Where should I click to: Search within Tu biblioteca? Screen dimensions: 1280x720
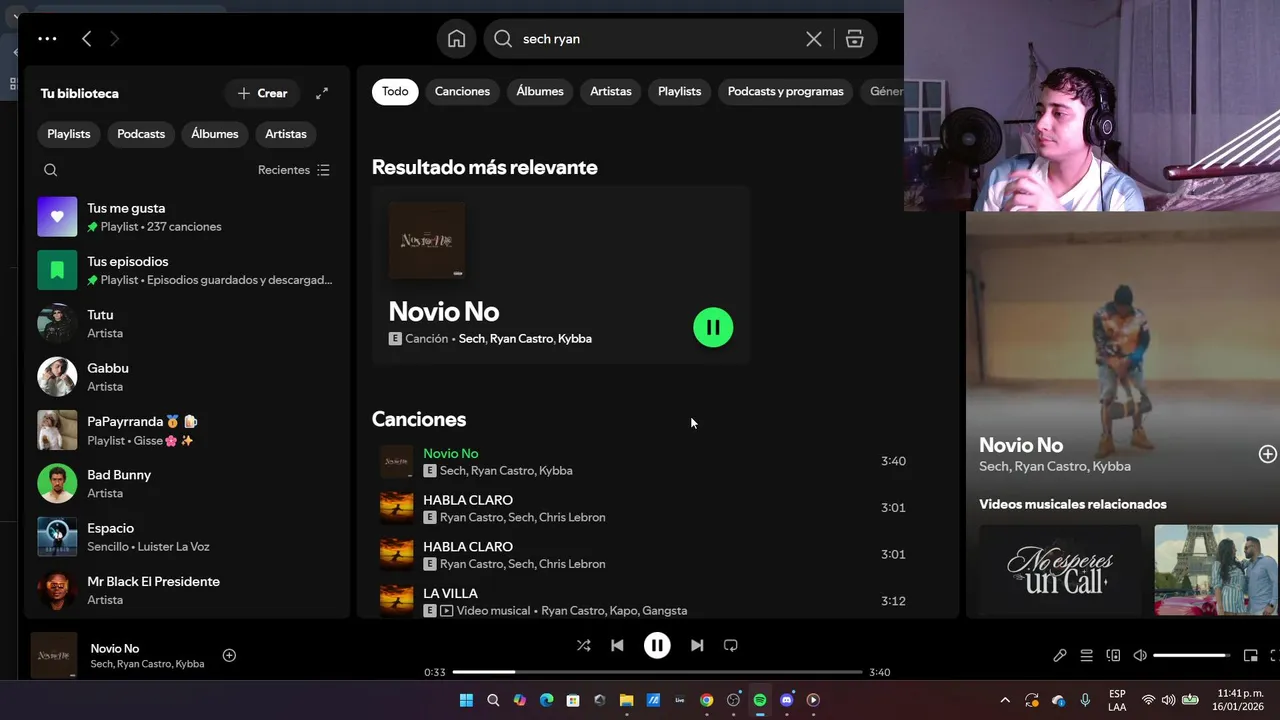coord(51,170)
